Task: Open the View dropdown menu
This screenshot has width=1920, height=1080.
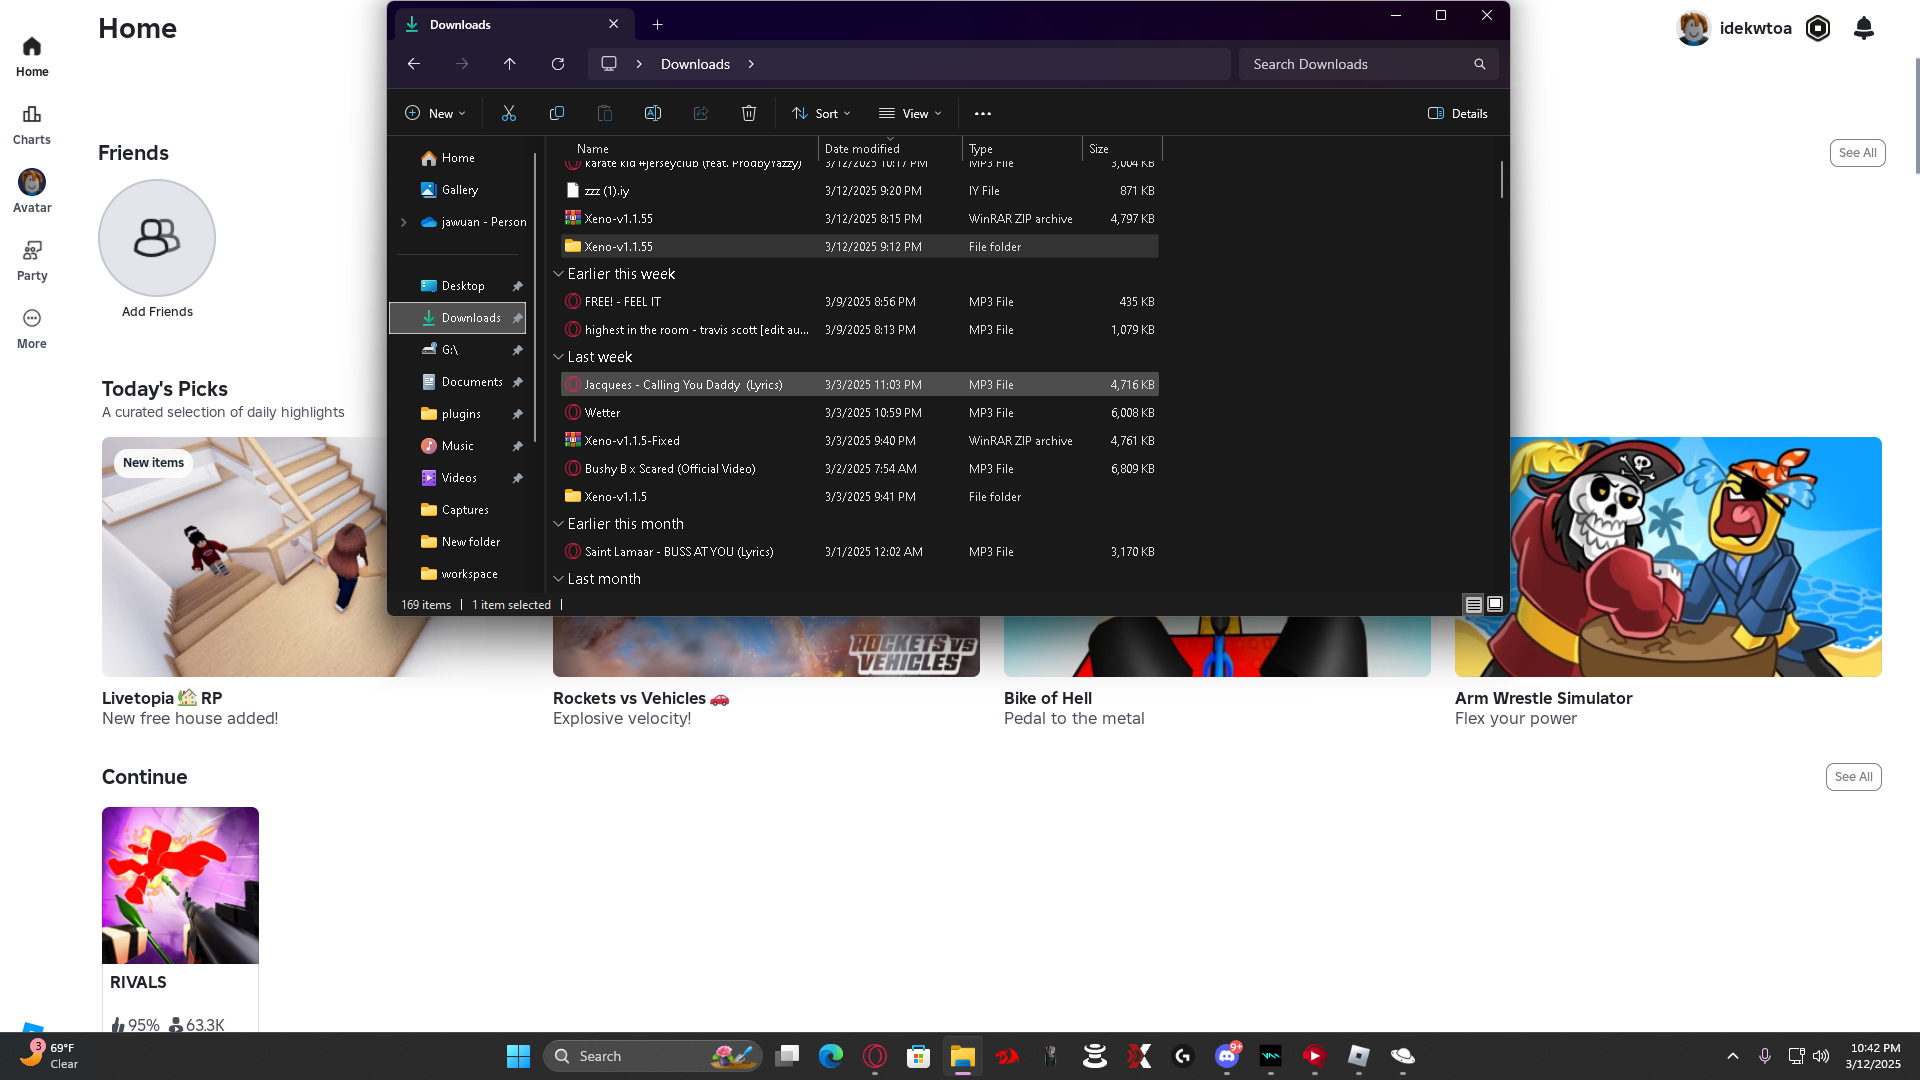Action: tap(910, 114)
